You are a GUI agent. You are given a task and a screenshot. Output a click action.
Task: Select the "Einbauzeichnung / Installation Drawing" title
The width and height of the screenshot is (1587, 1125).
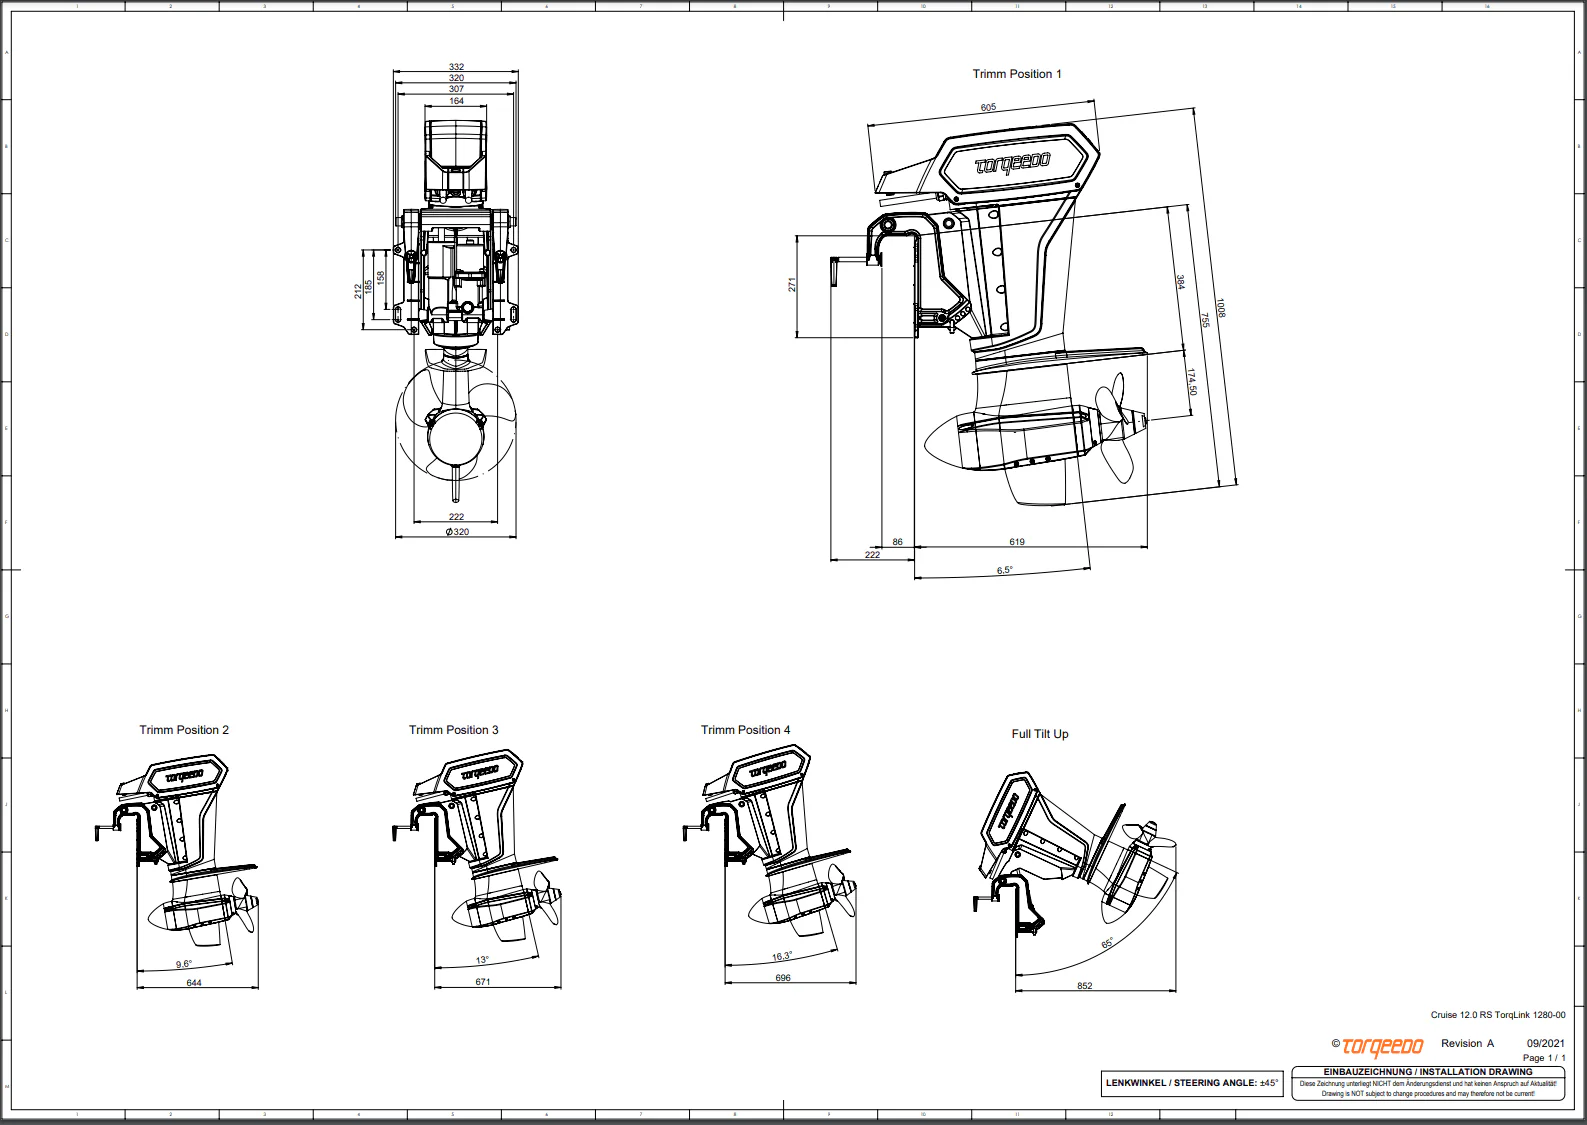(1428, 1072)
